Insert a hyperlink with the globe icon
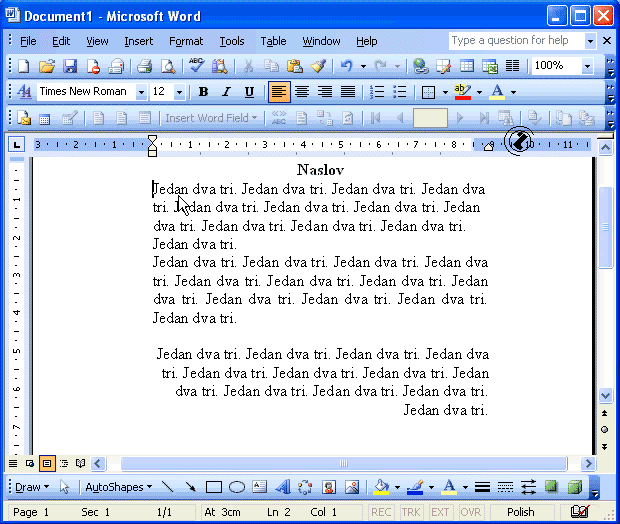 click(x=420, y=66)
